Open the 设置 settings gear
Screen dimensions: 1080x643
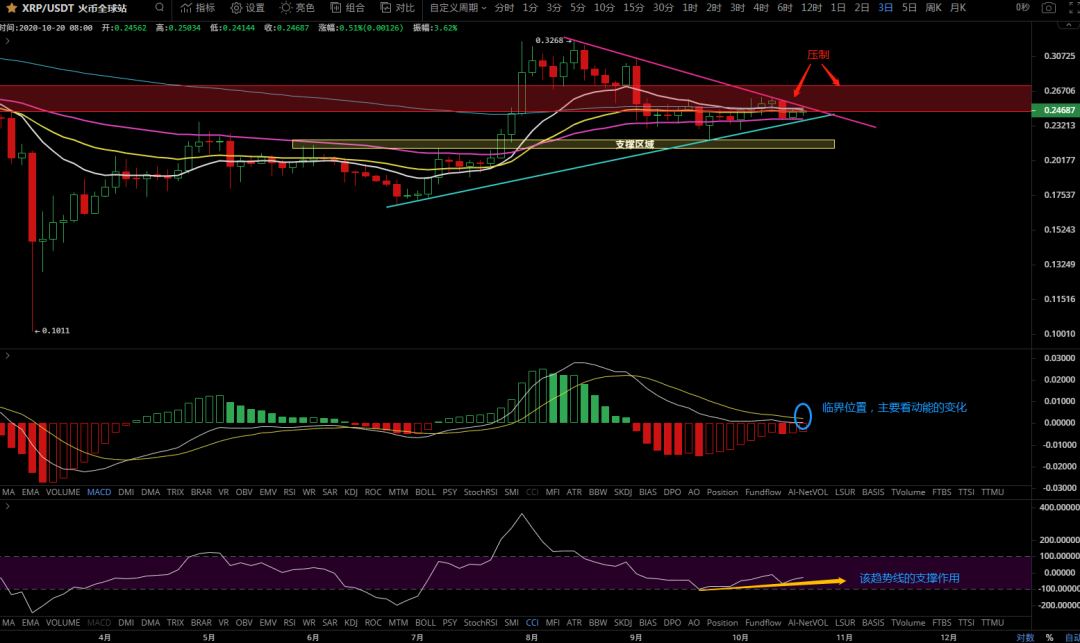pos(247,8)
